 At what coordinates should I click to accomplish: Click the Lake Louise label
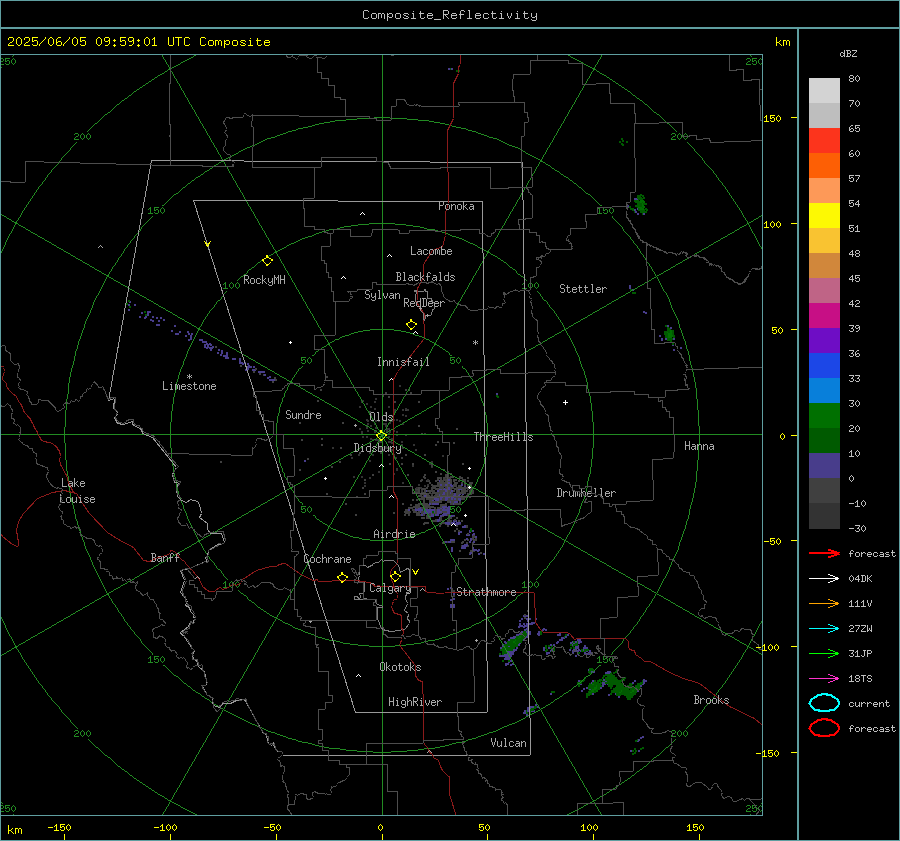coord(77,491)
